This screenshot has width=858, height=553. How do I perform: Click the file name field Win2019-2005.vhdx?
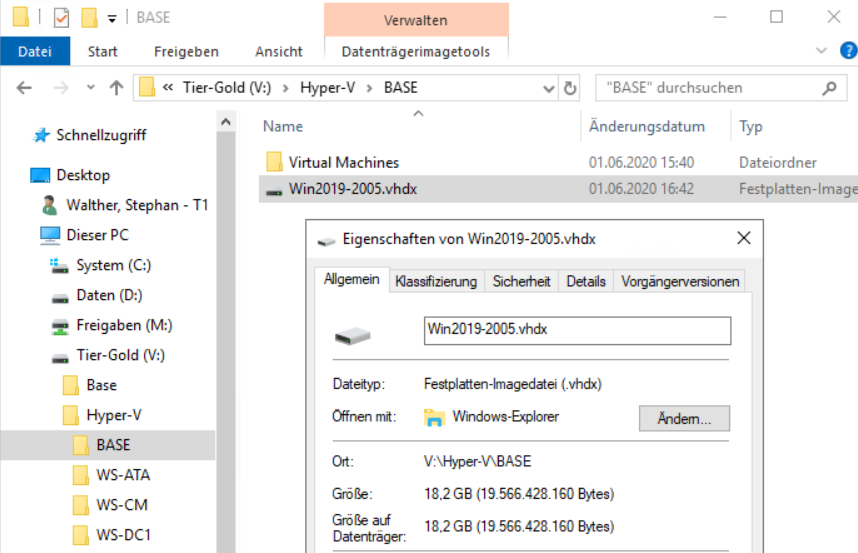tap(577, 330)
